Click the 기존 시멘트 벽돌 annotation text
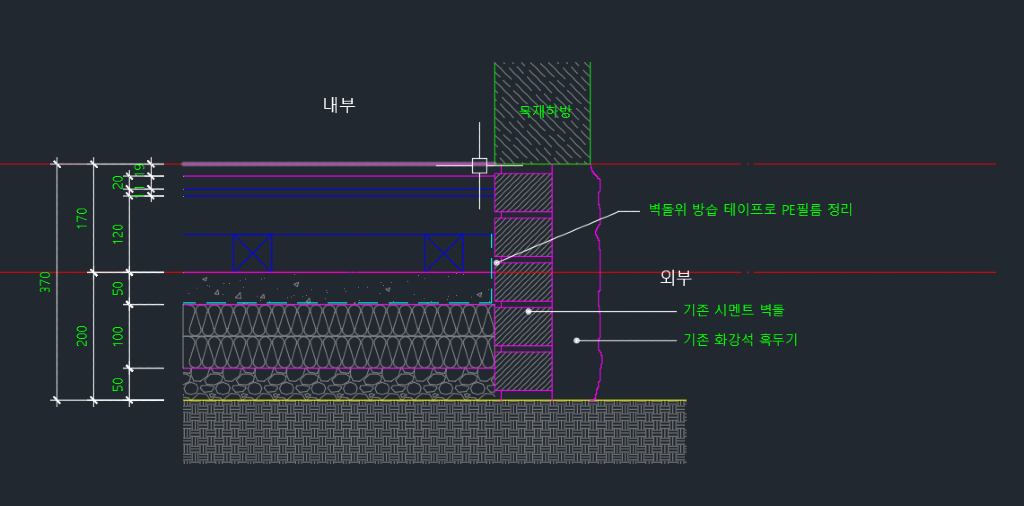This screenshot has width=1024, height=506. (733, 311)
